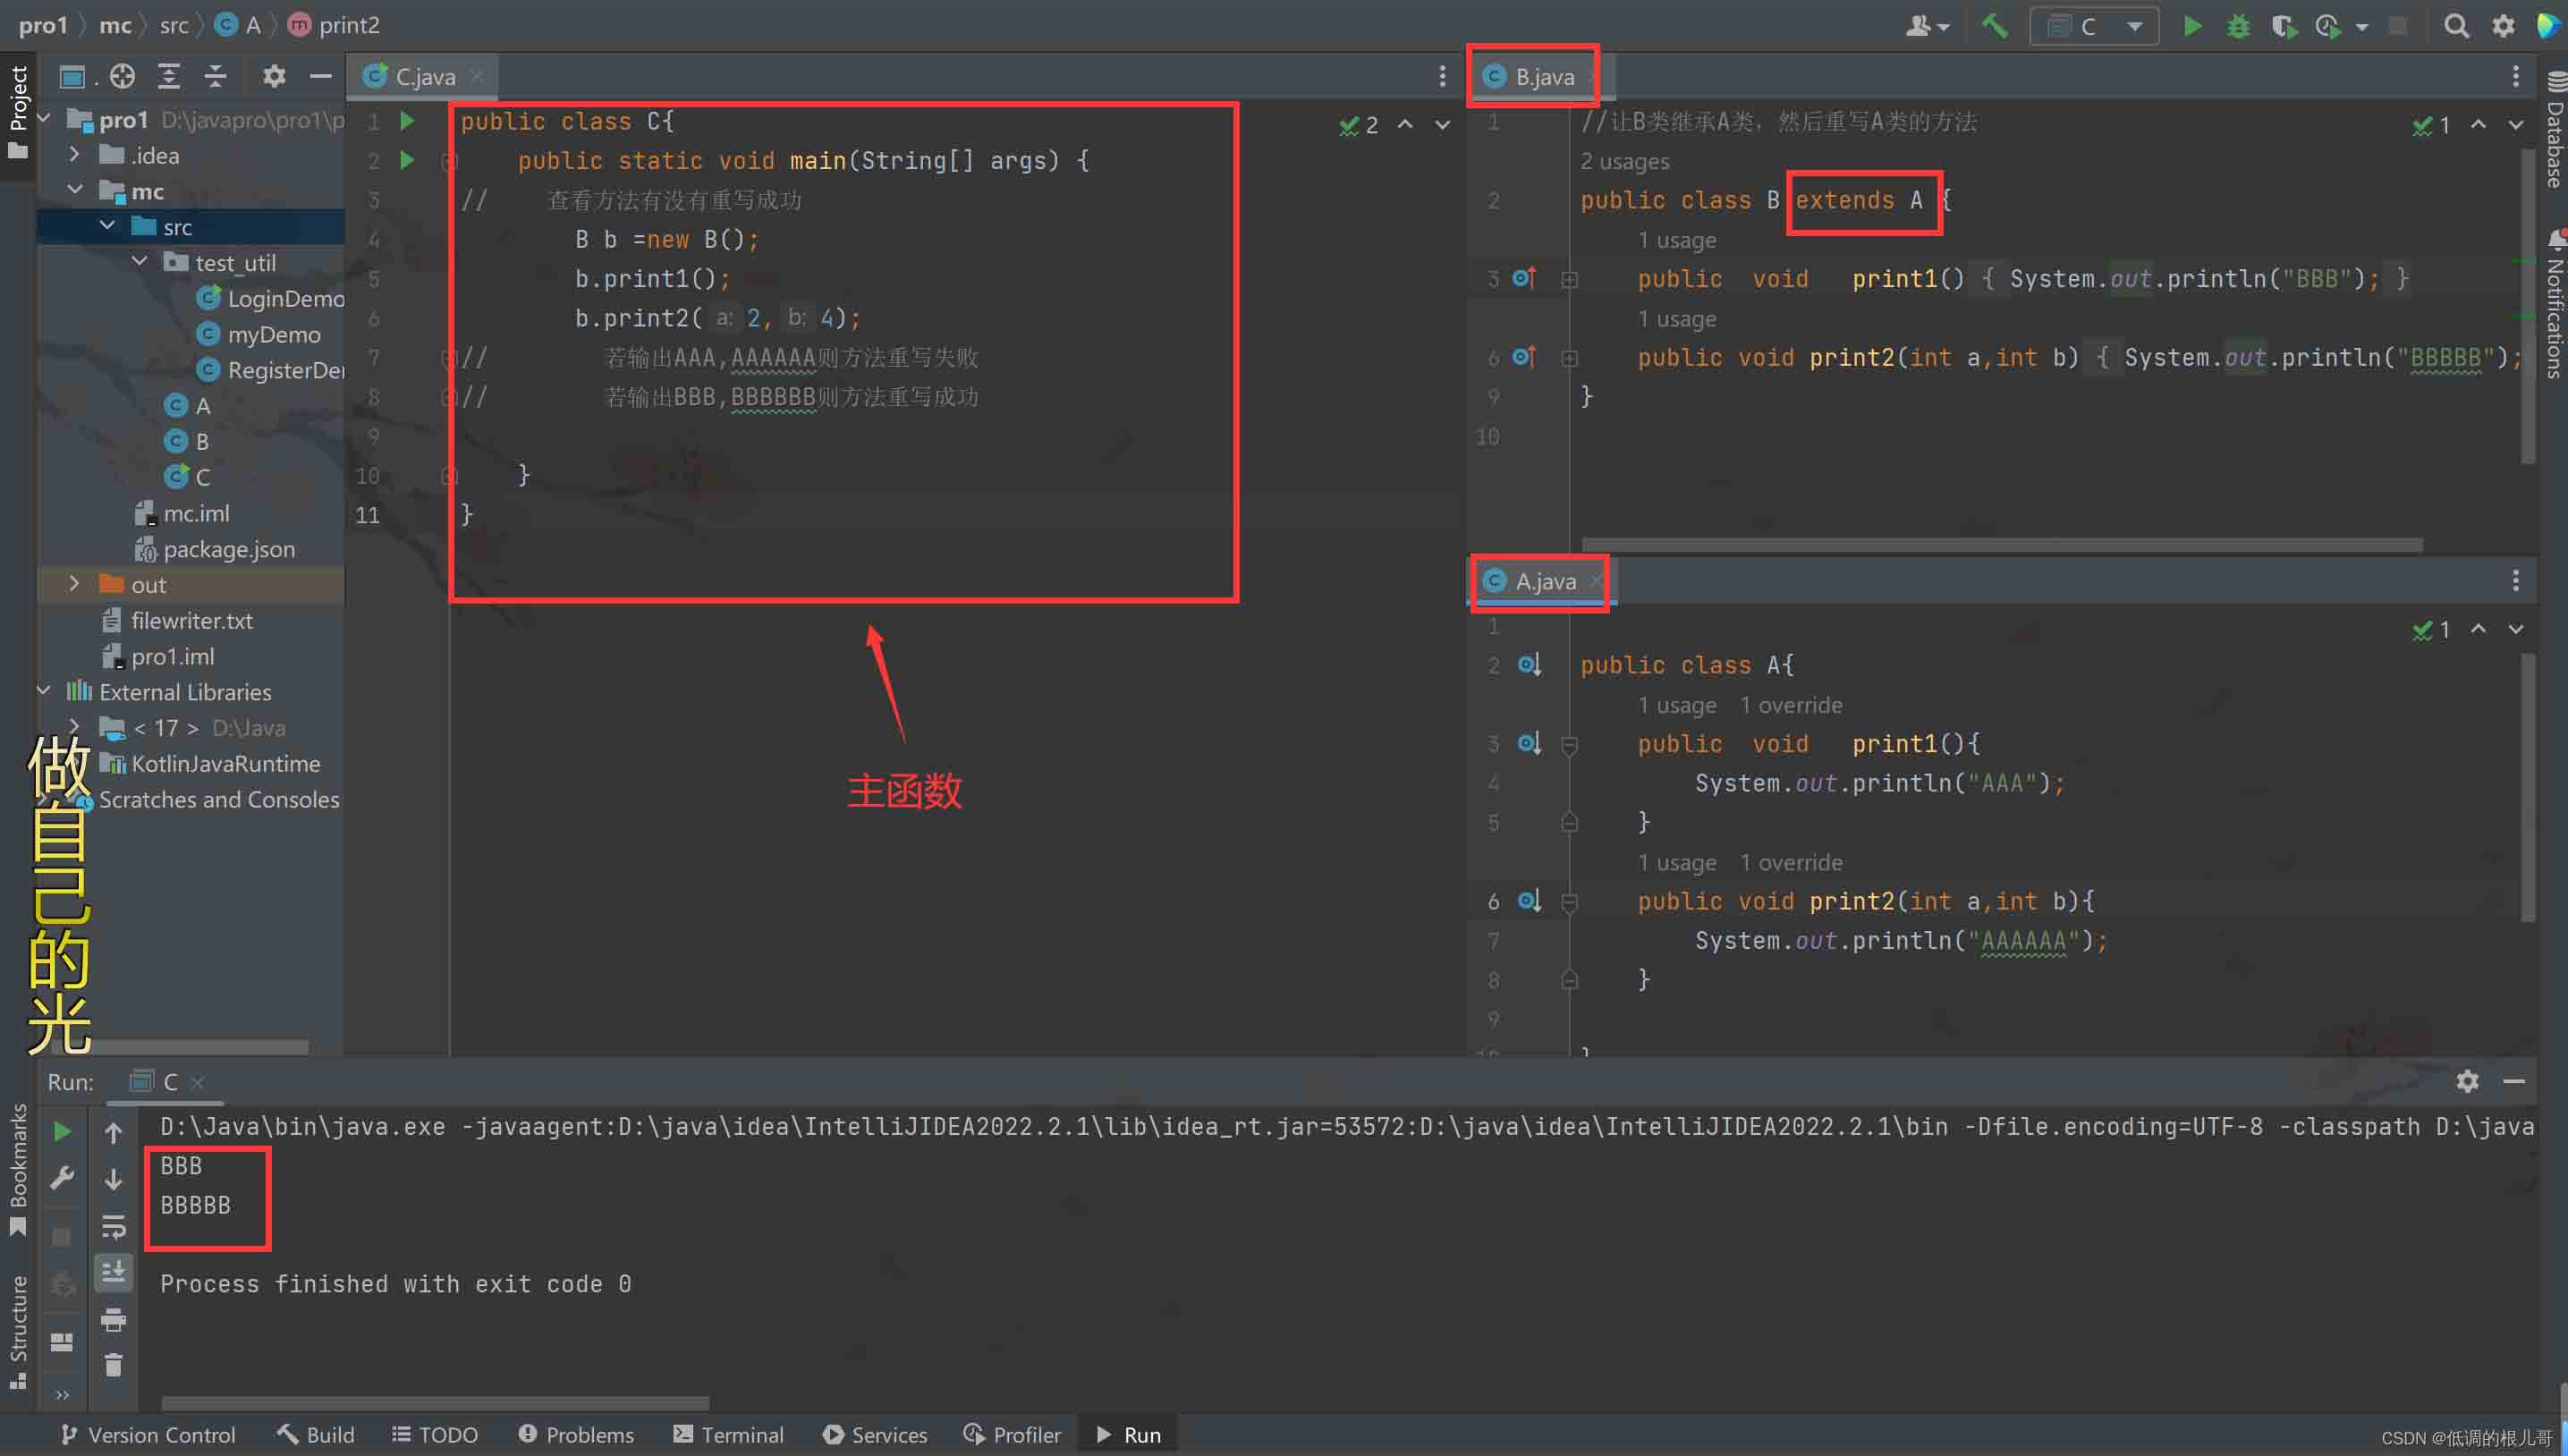Click the Debug bug icon in top toolbar
The height and width of the screenshot is (1456, 2568).
tap(2238, 26)
